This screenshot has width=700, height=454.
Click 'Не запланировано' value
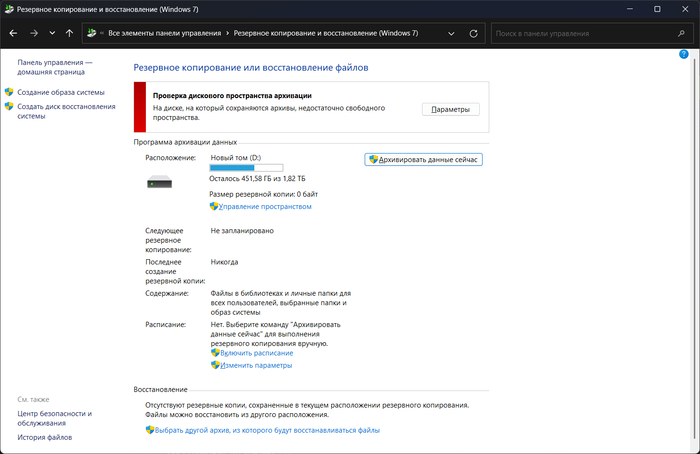point(242,231)
